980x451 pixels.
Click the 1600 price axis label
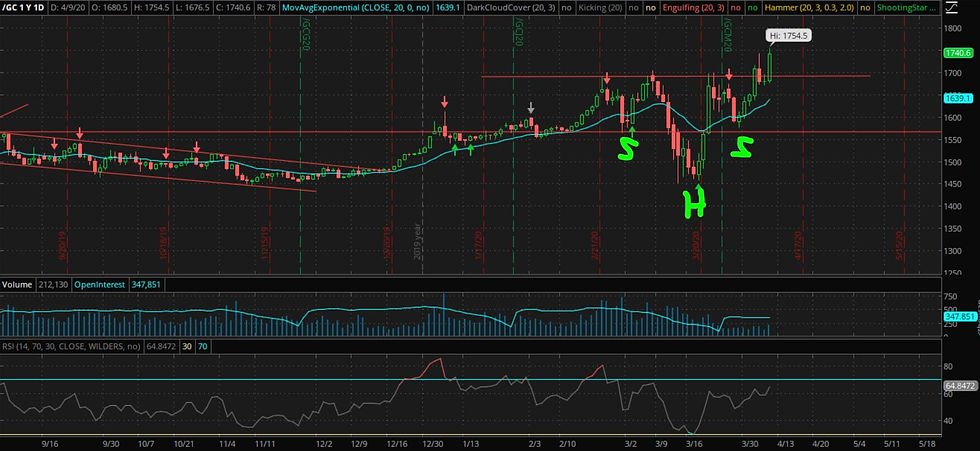tap(953, 117)
